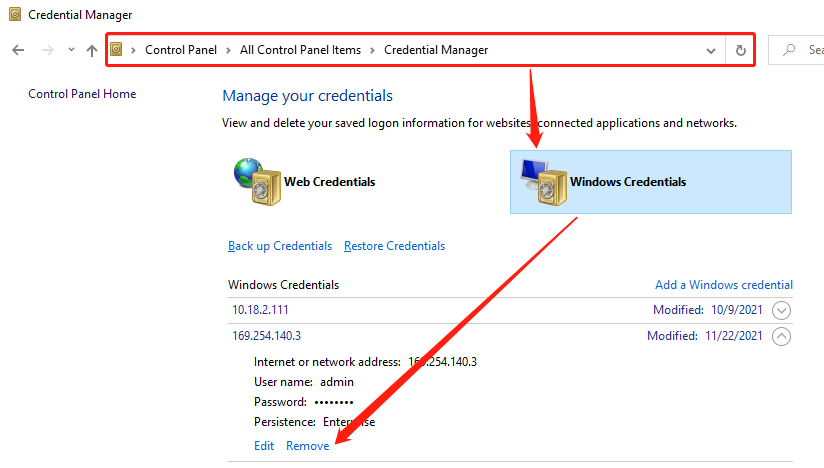Click the Forward navigation arrow

47,50
